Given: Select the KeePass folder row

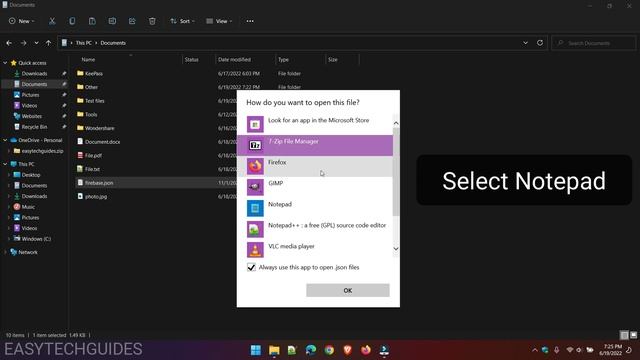Looking at the screenshot, I should 93,73.
